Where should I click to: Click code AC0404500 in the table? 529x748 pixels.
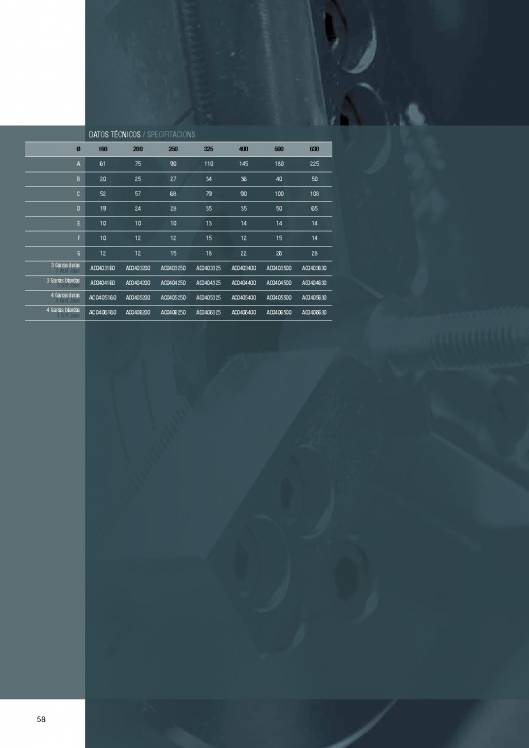point(279,283)
